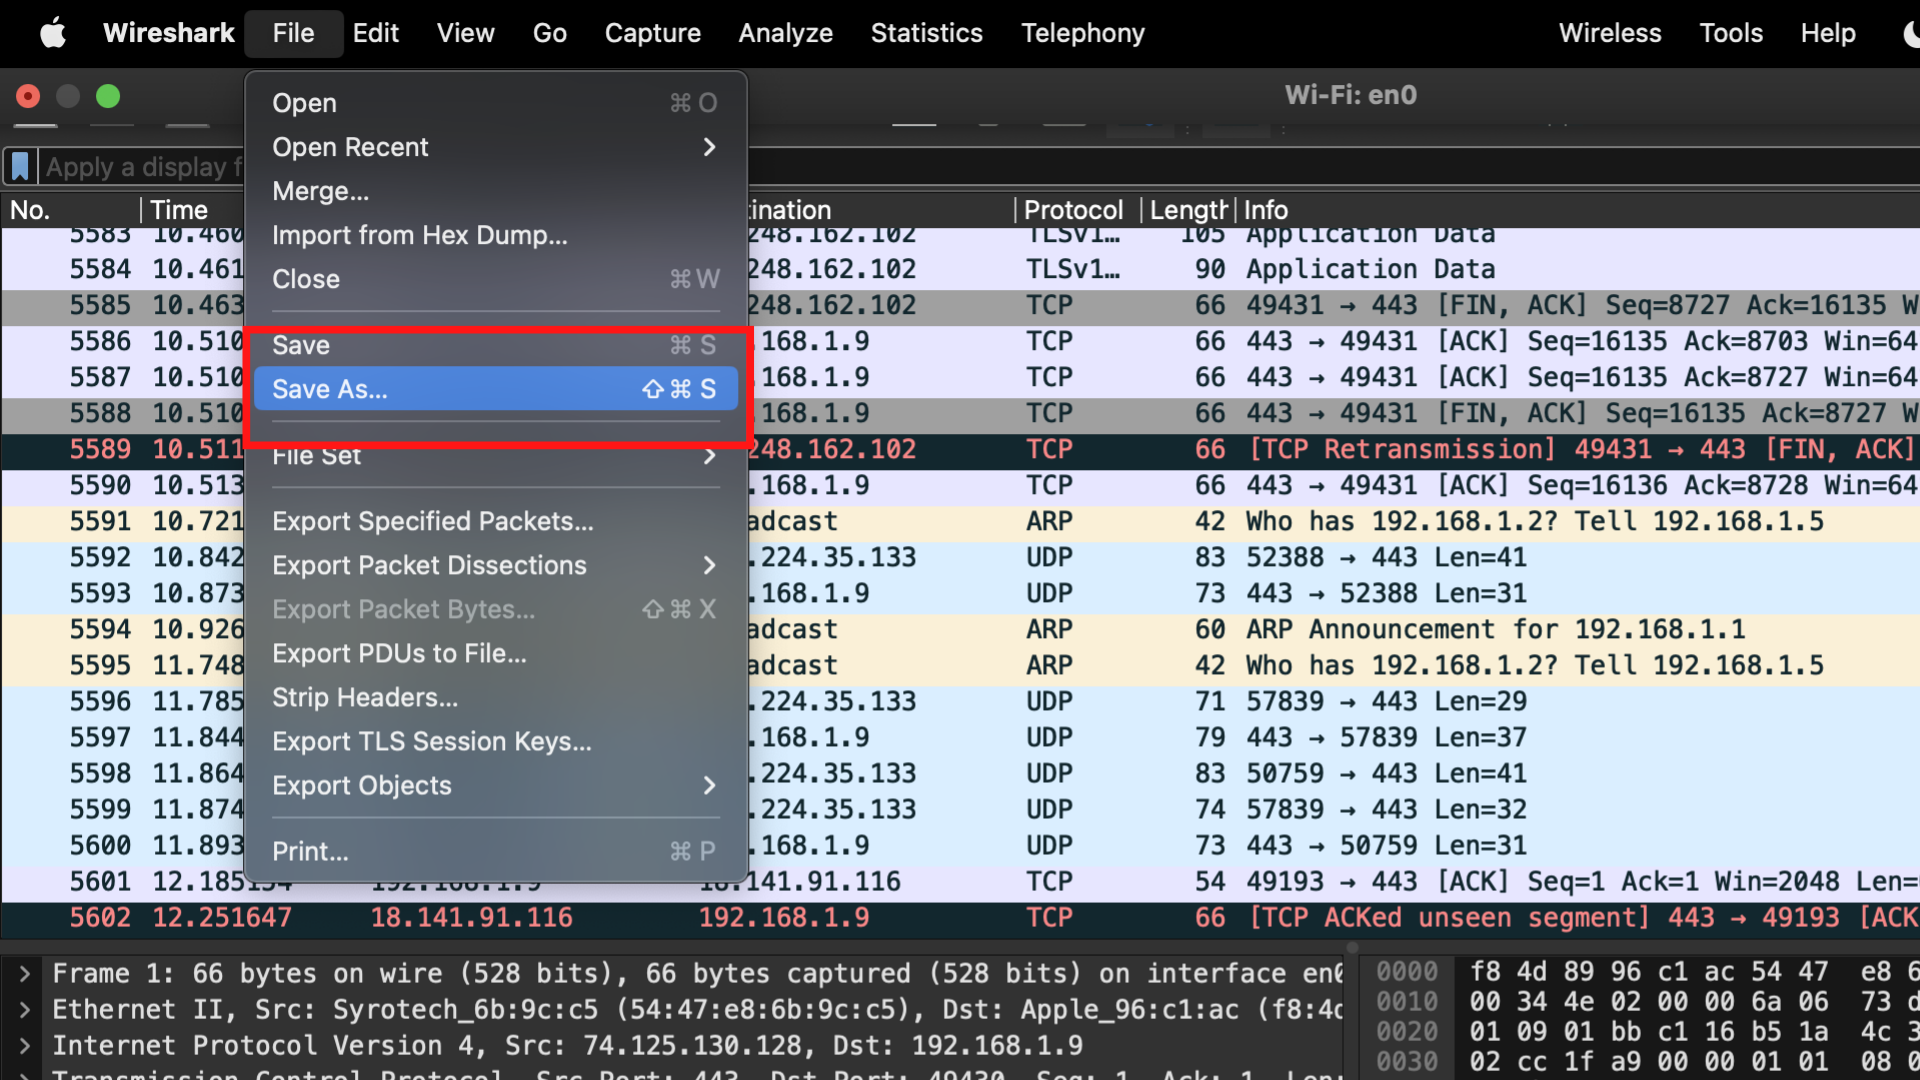
Task: Select Strip Headers... menu item
Action: (495, 697)
